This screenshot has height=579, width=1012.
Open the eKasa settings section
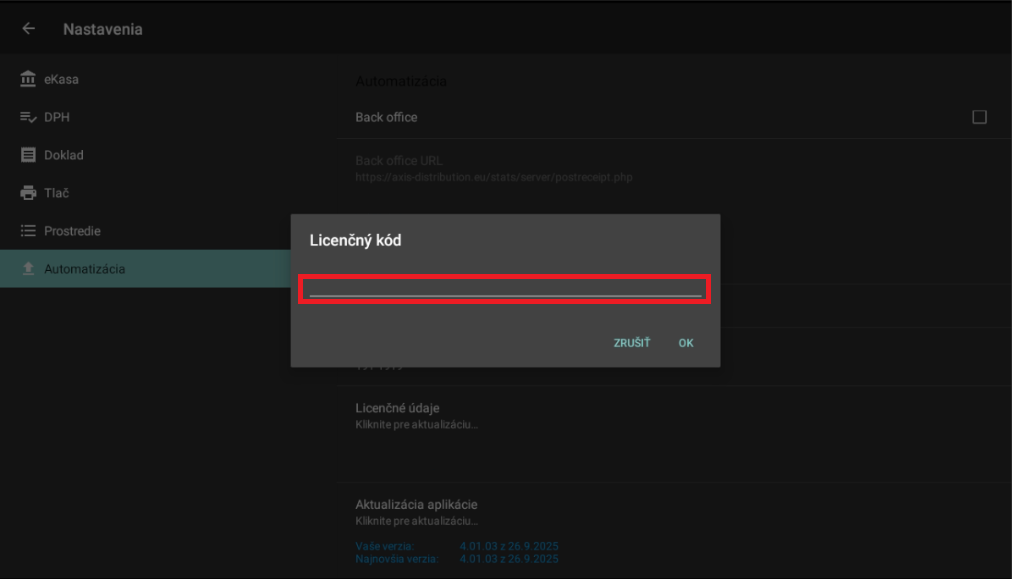[61, 79]
